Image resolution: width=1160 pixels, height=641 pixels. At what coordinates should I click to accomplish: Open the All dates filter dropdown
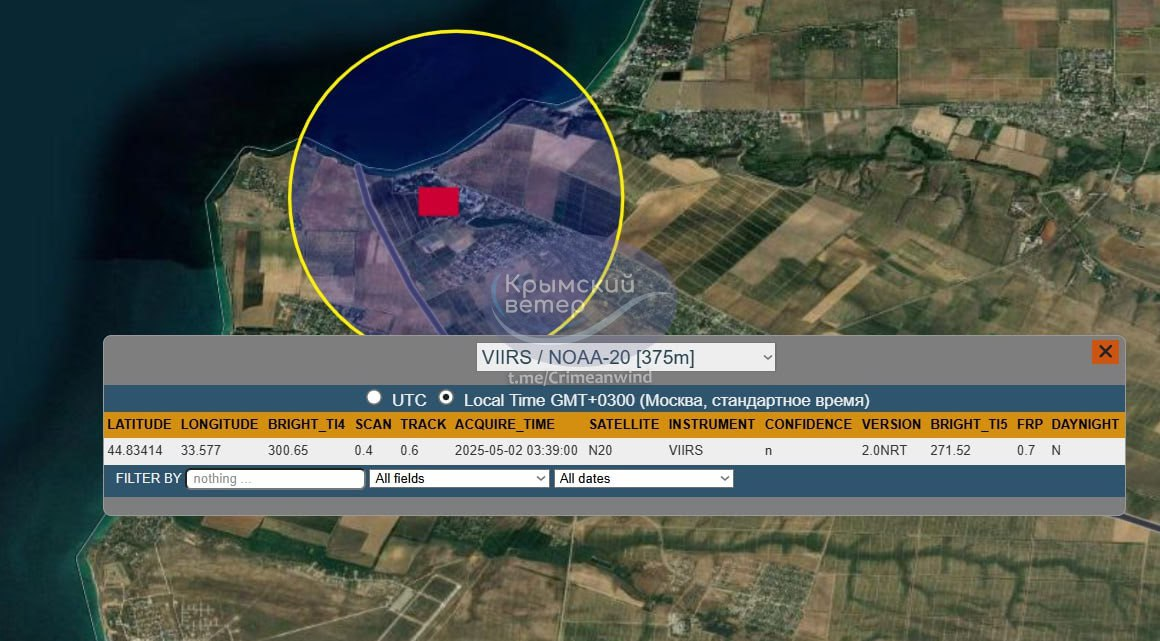(643, 479)
